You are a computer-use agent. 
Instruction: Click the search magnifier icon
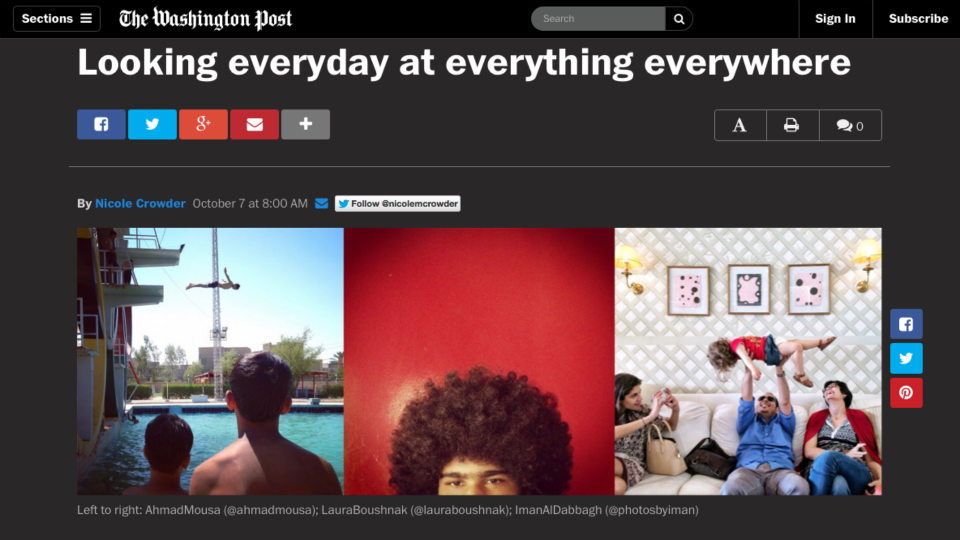point(679,19)
